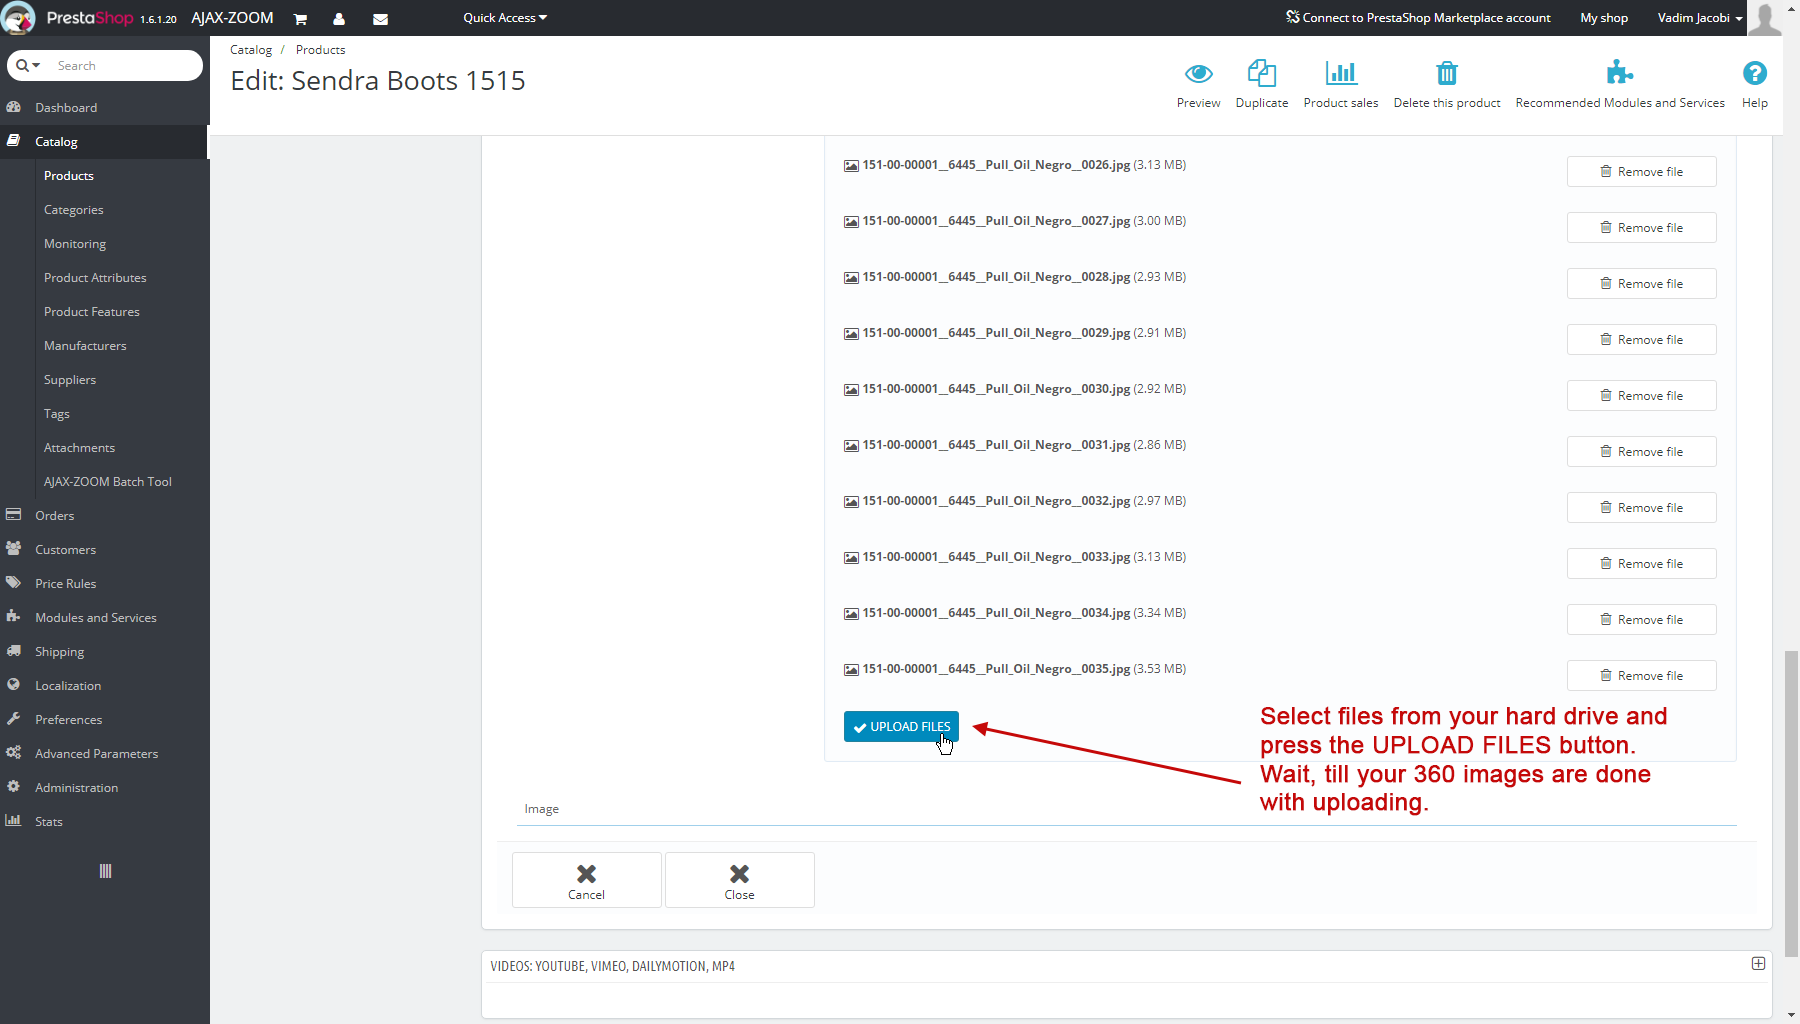Click the collapse sidebar menu icon
The image size is (1800, 1024).
point(105,871)
